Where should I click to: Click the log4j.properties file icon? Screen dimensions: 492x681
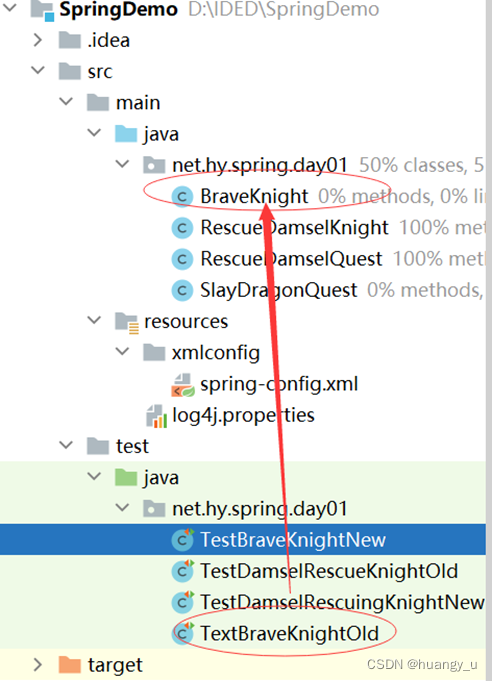point(156,416)
